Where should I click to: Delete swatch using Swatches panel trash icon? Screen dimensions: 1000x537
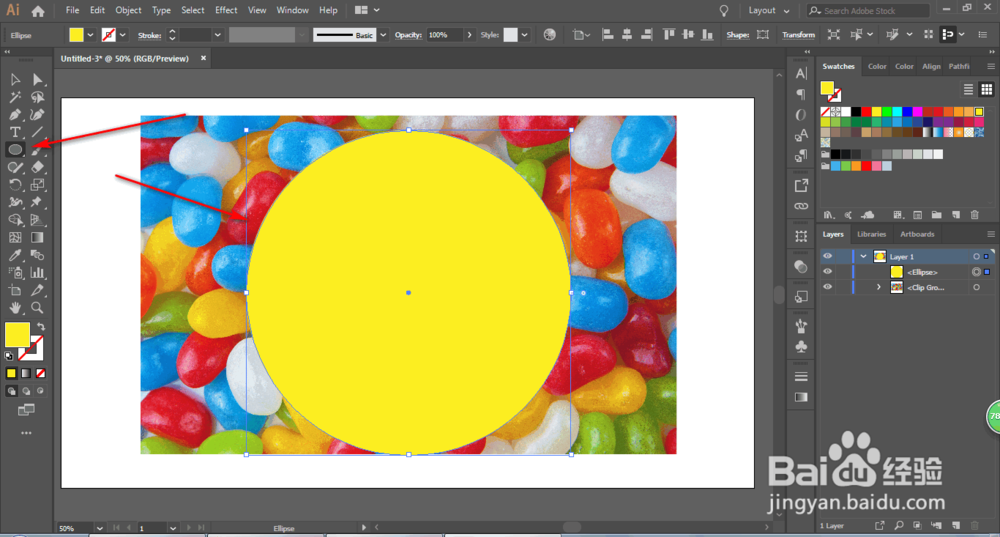click(x=974, y=215)
